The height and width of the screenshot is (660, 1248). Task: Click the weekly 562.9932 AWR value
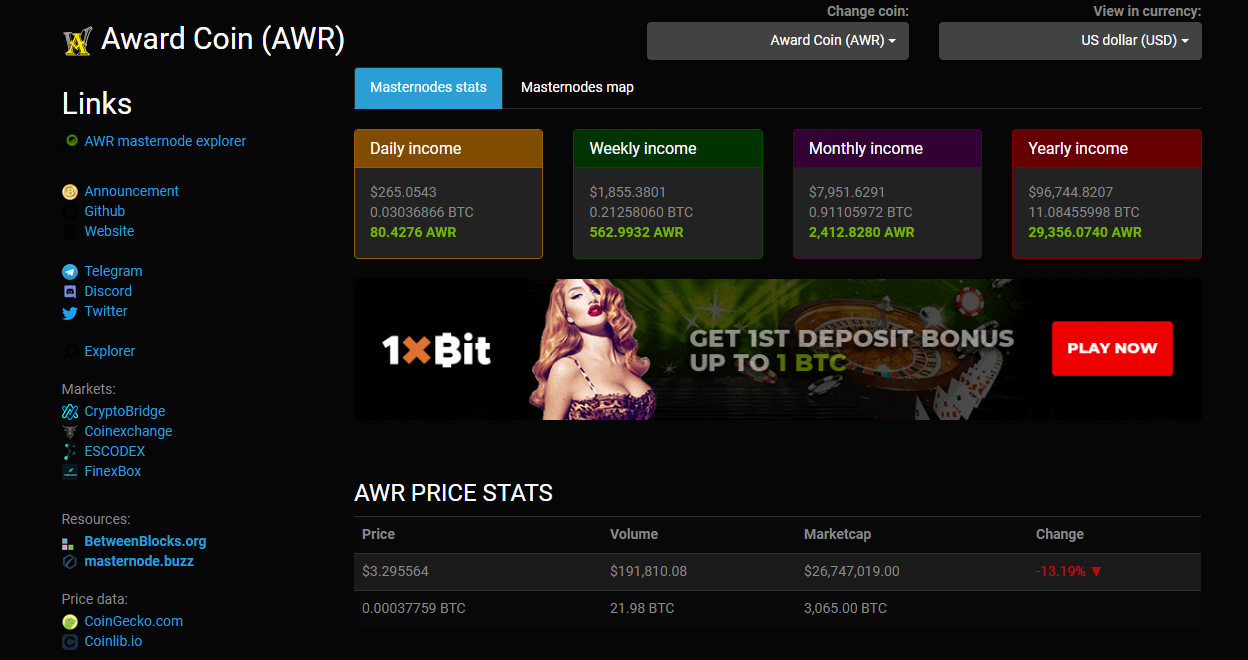tap(636, 232)
